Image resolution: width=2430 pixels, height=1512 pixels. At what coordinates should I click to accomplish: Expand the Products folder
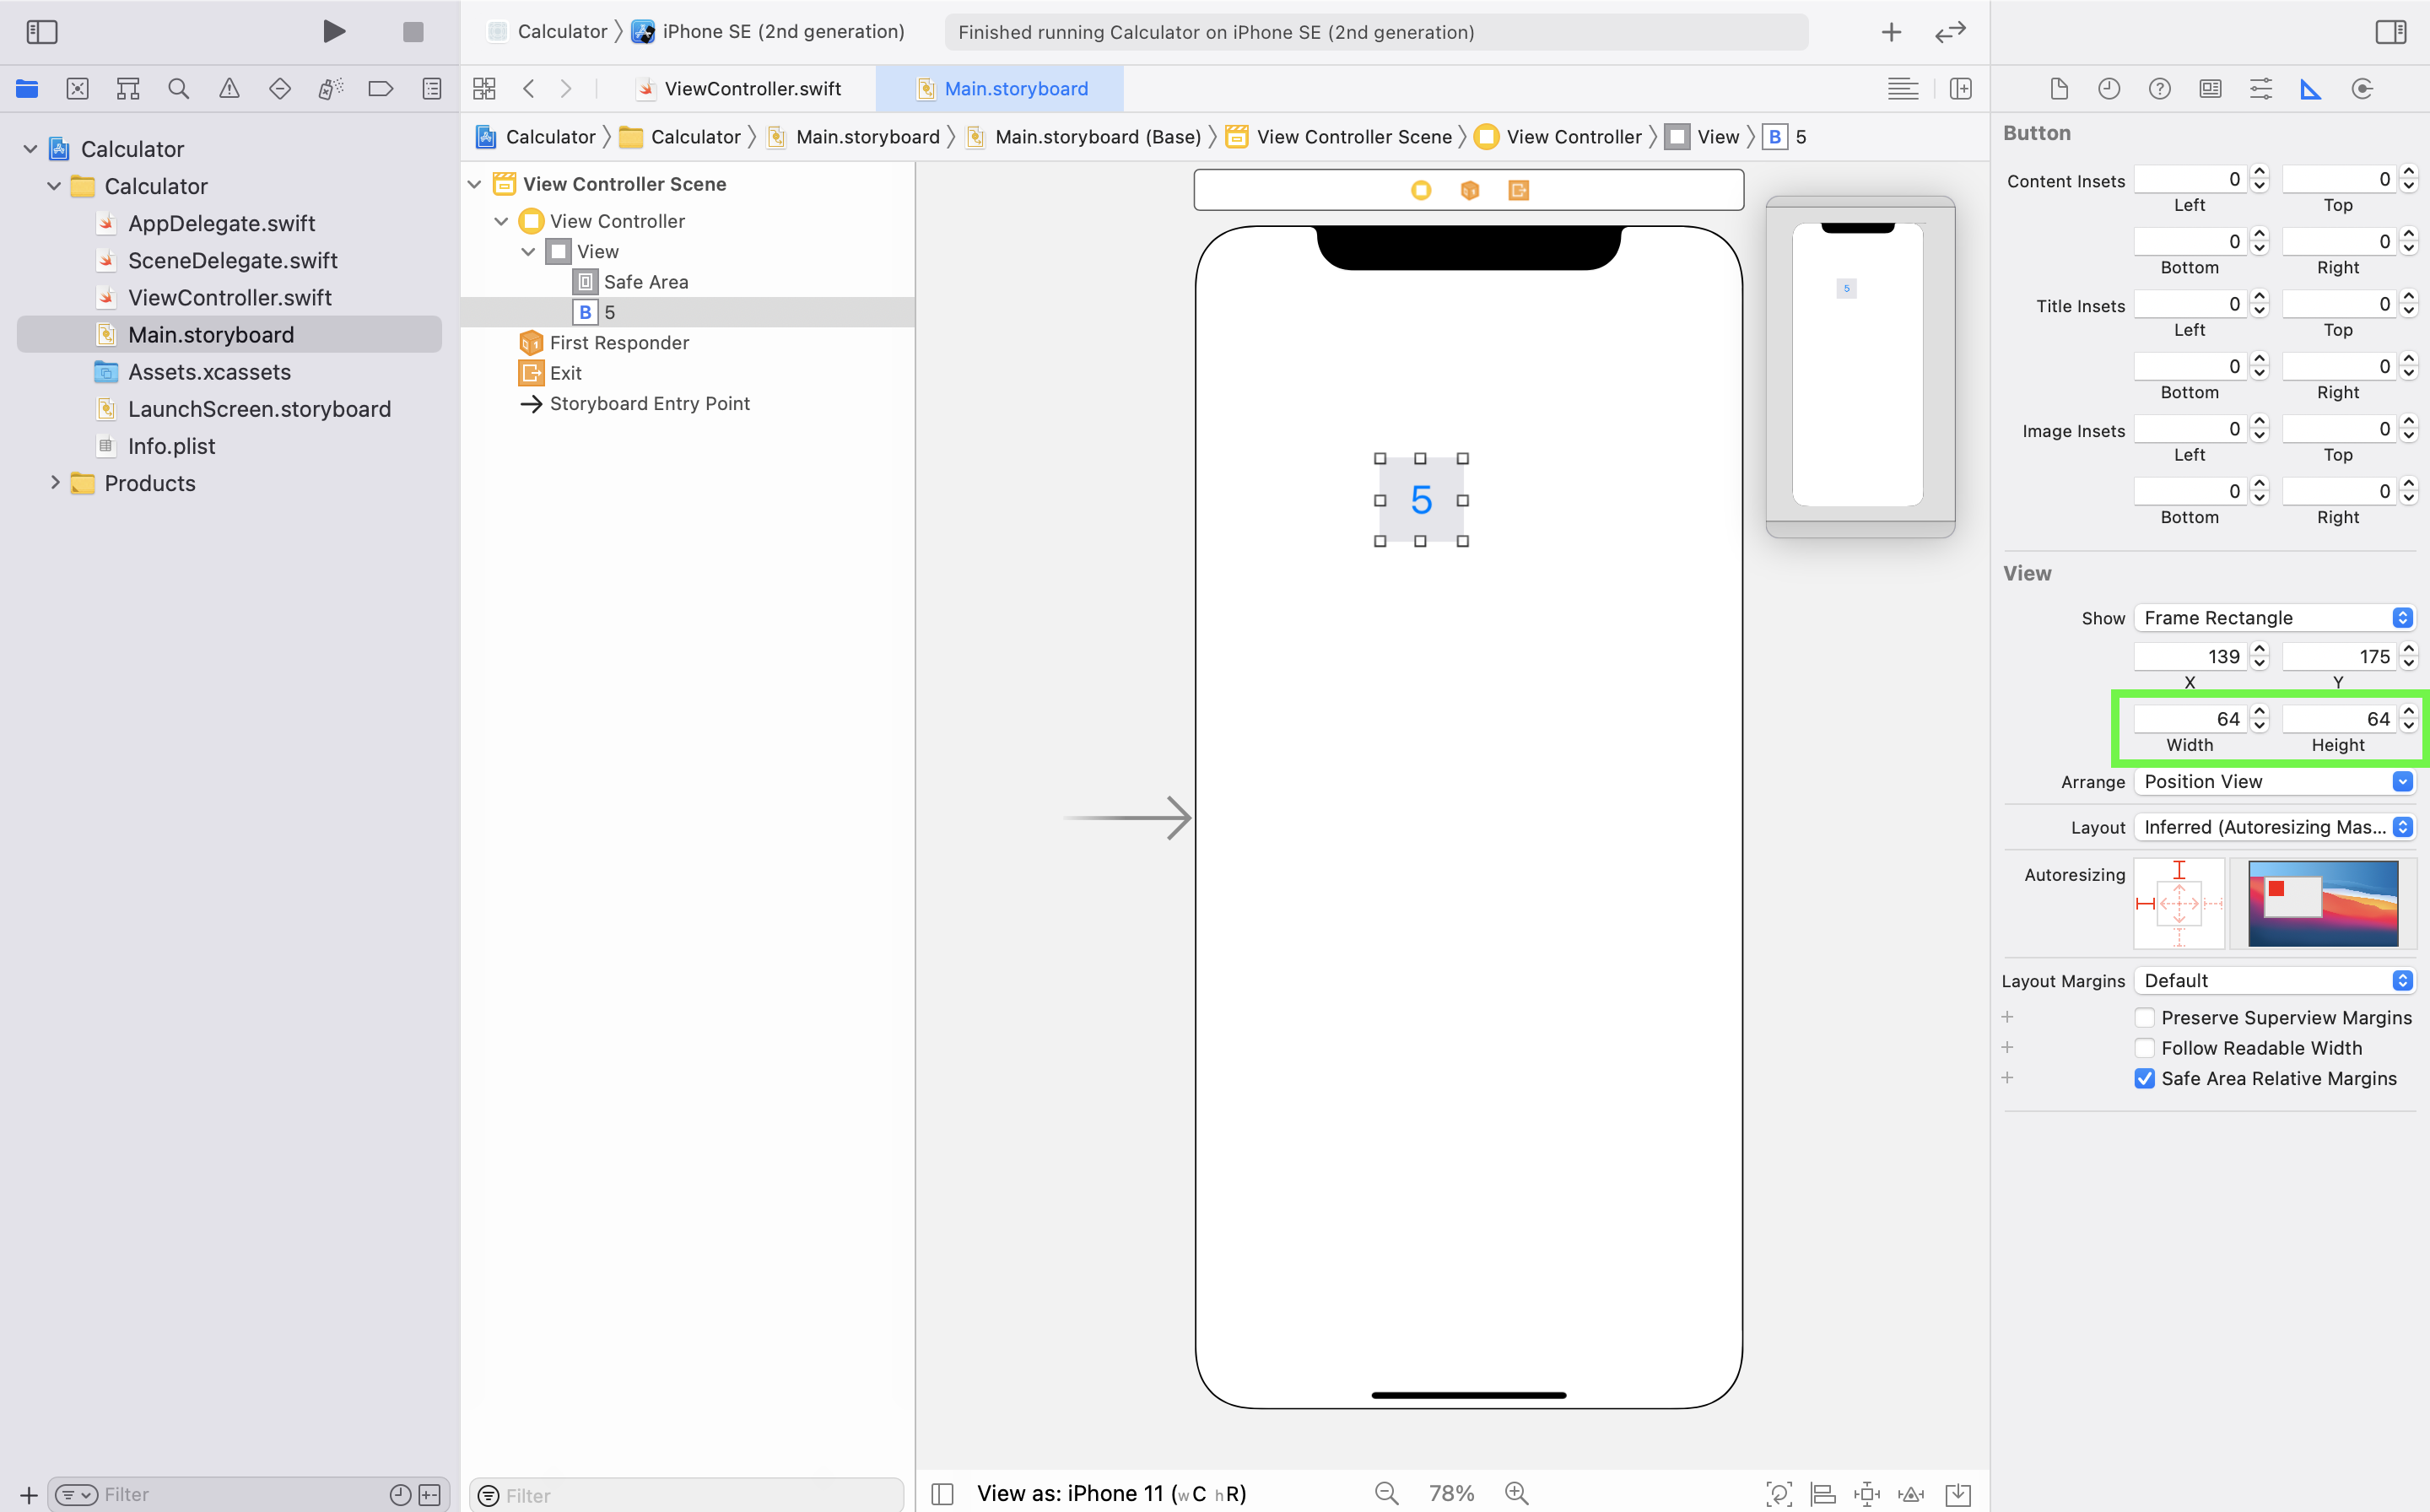pos(56,483)
